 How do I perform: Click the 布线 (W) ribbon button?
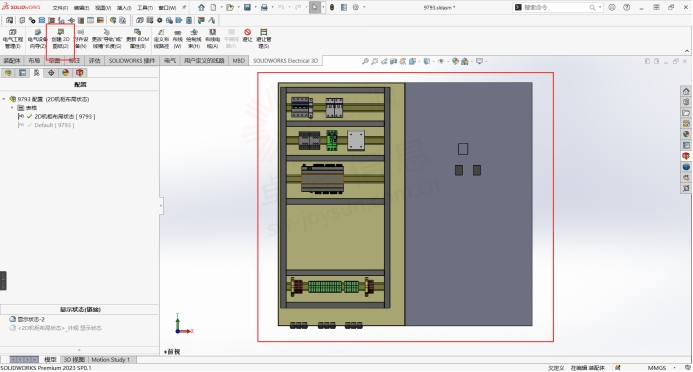177,39
